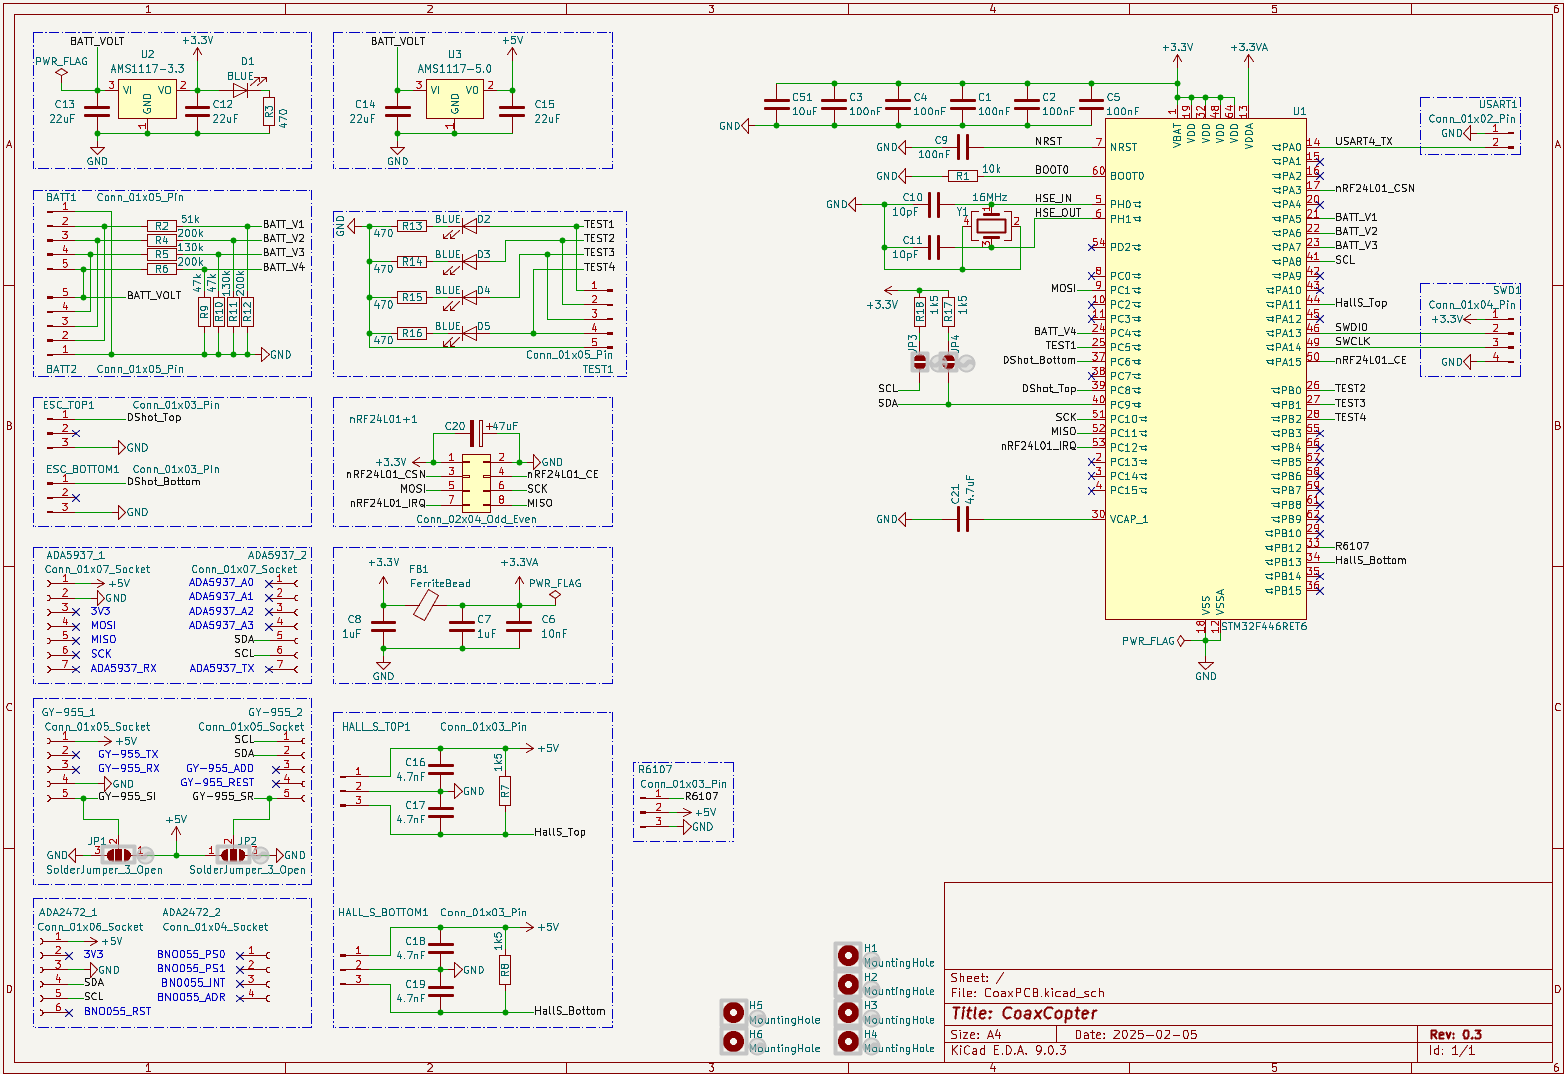Click the R1 10k BOOT0 resistor
Screen dimensions: 1564x1074
[962, 176]
